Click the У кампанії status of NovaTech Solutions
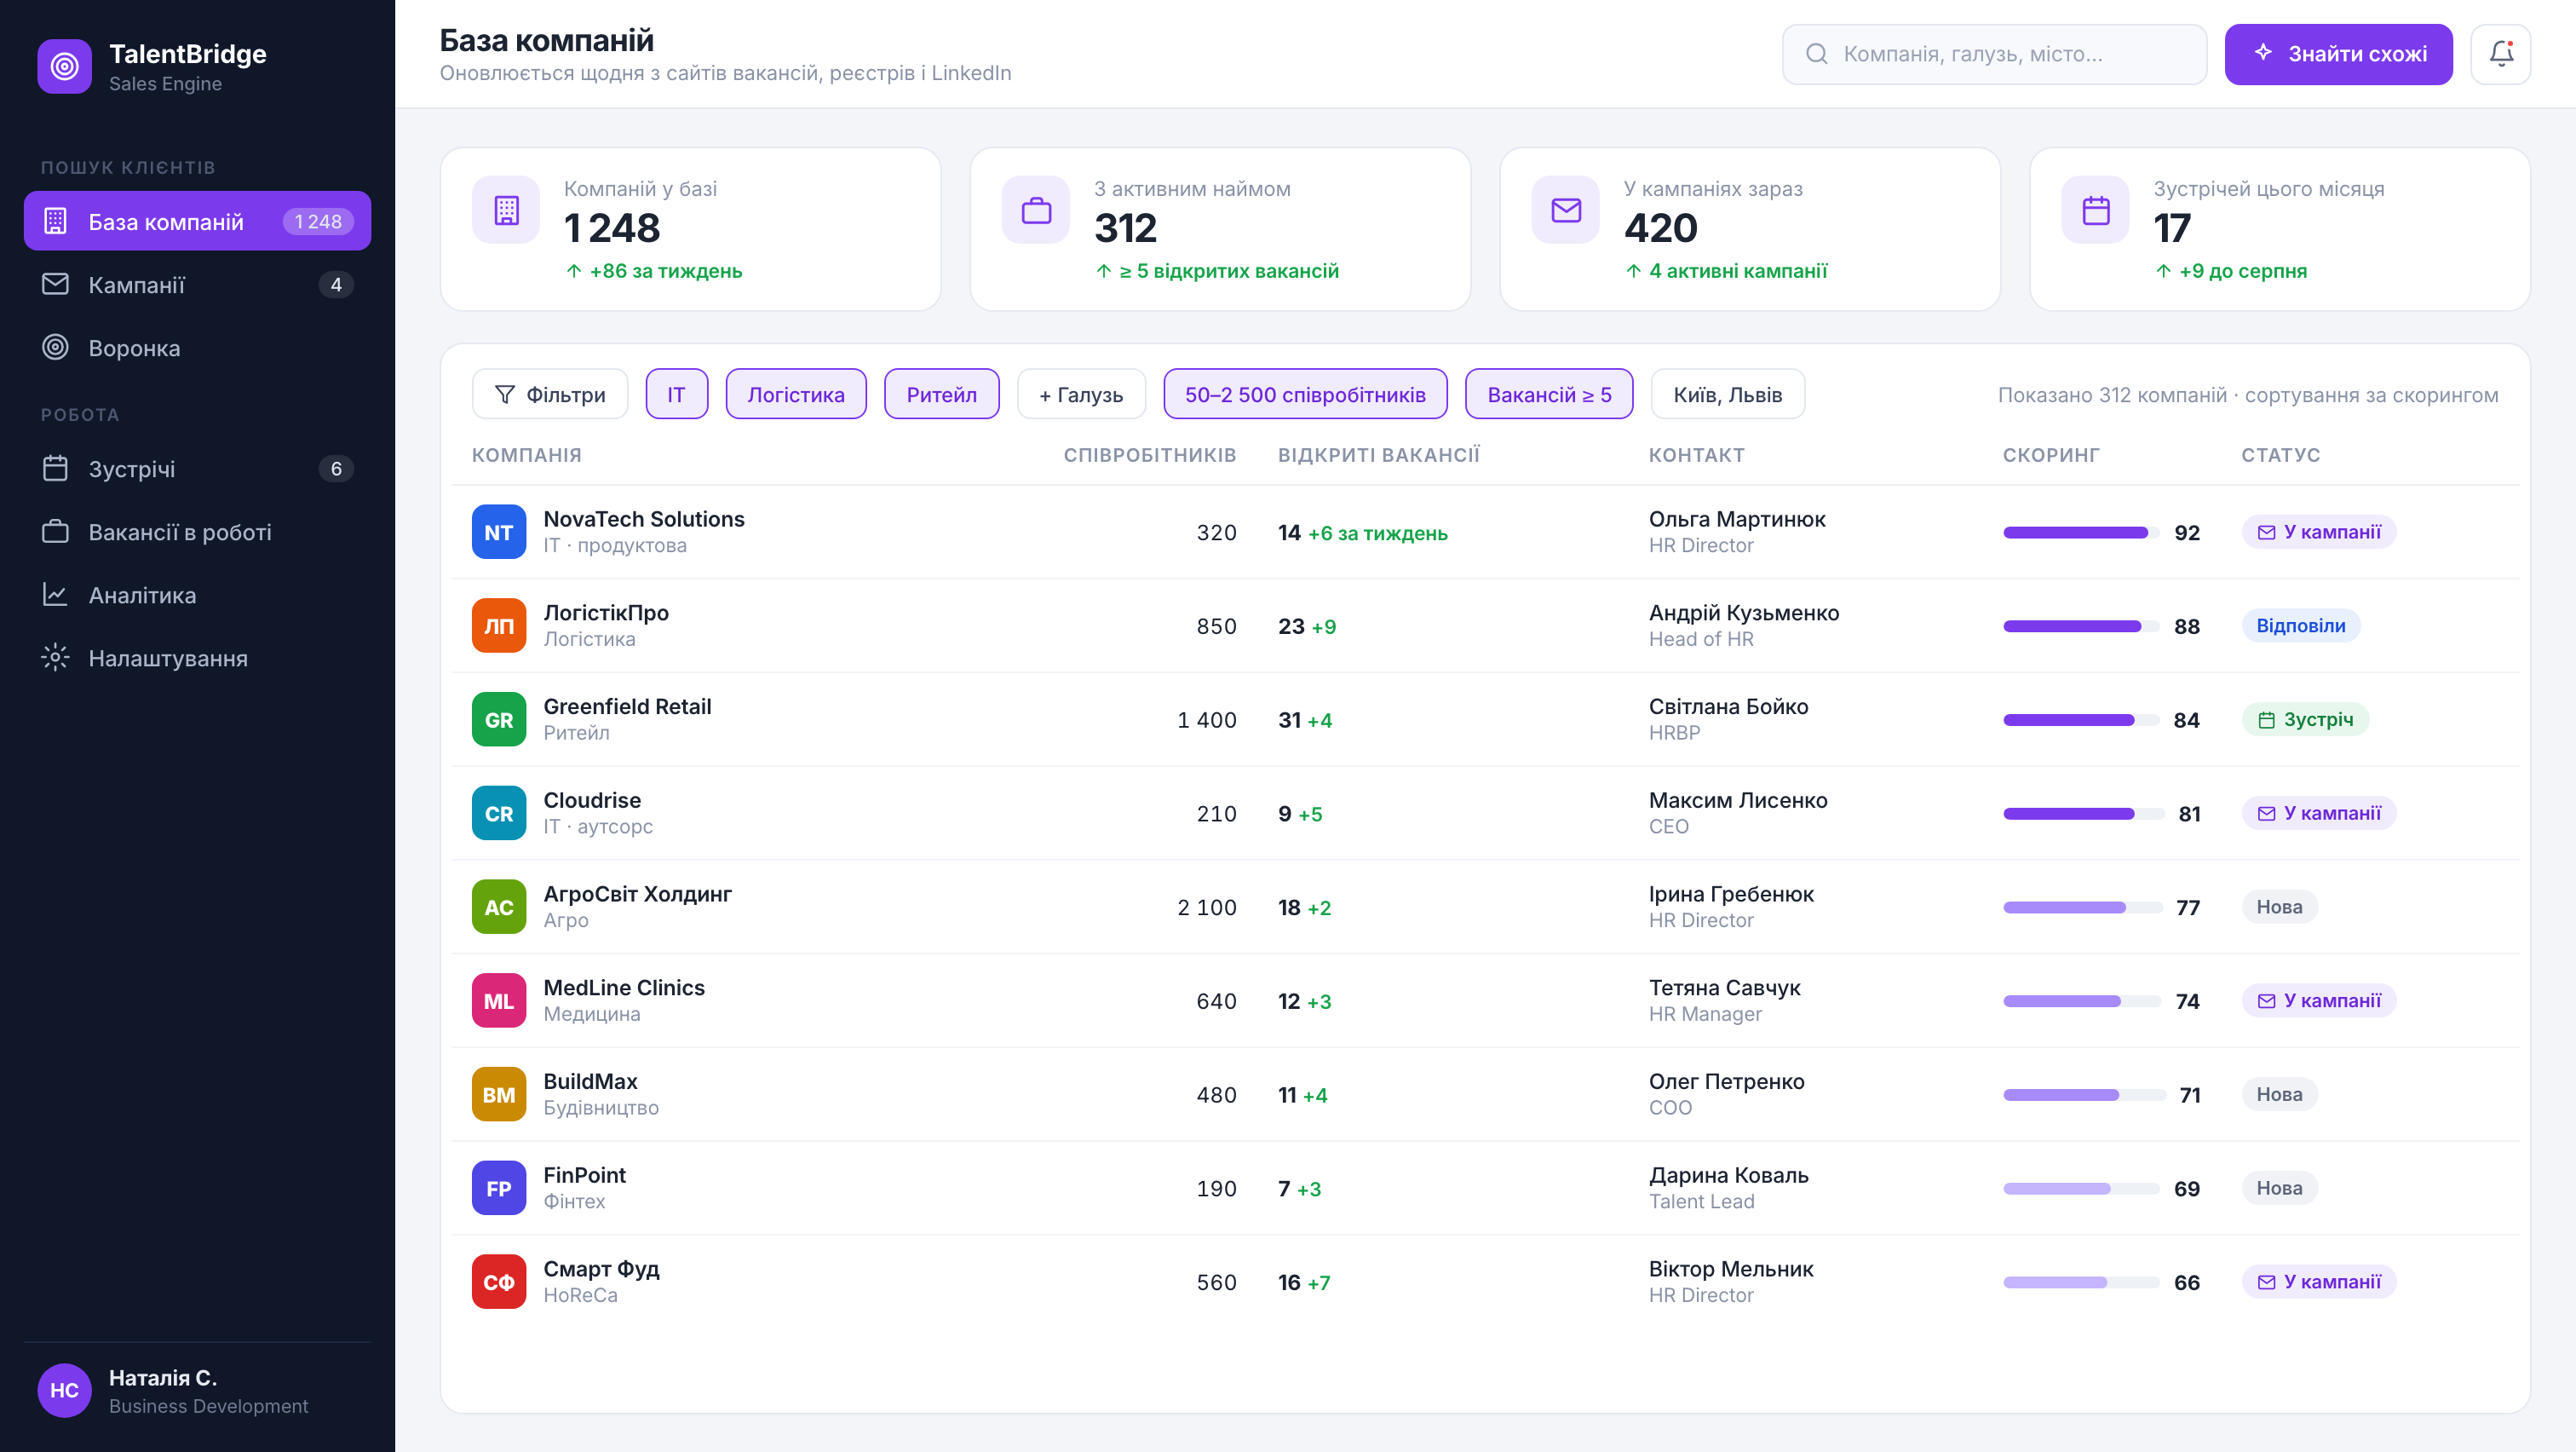This screenshot has width=2576, height=1452. 2318,532
